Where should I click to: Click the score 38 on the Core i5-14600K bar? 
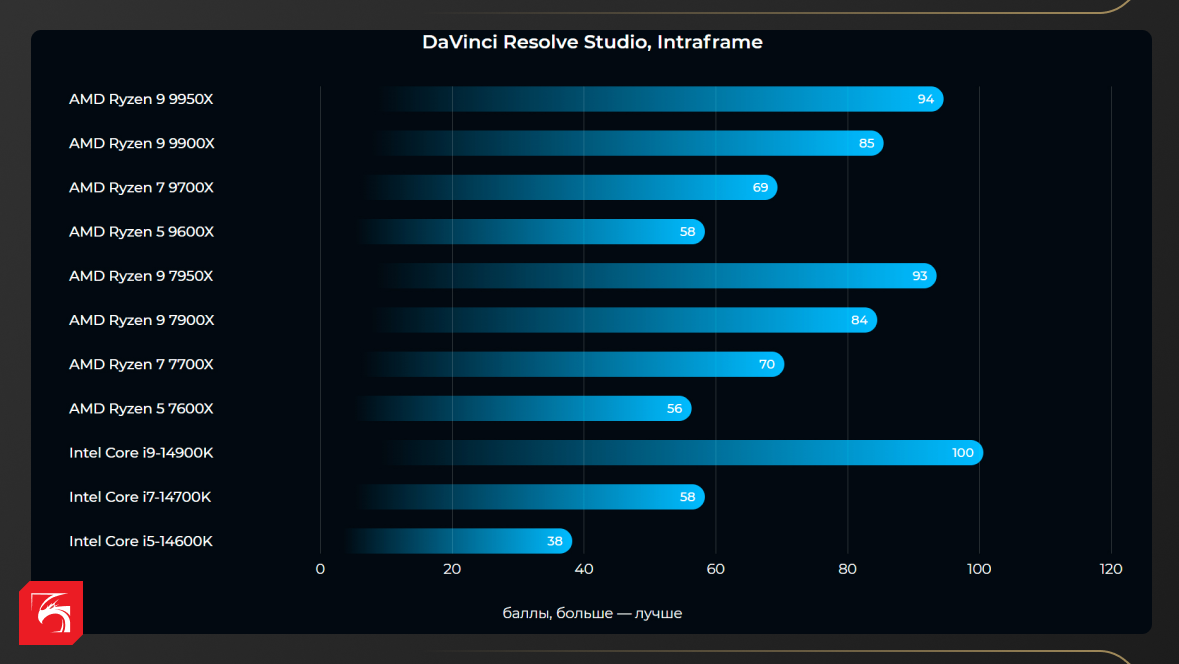555,541
